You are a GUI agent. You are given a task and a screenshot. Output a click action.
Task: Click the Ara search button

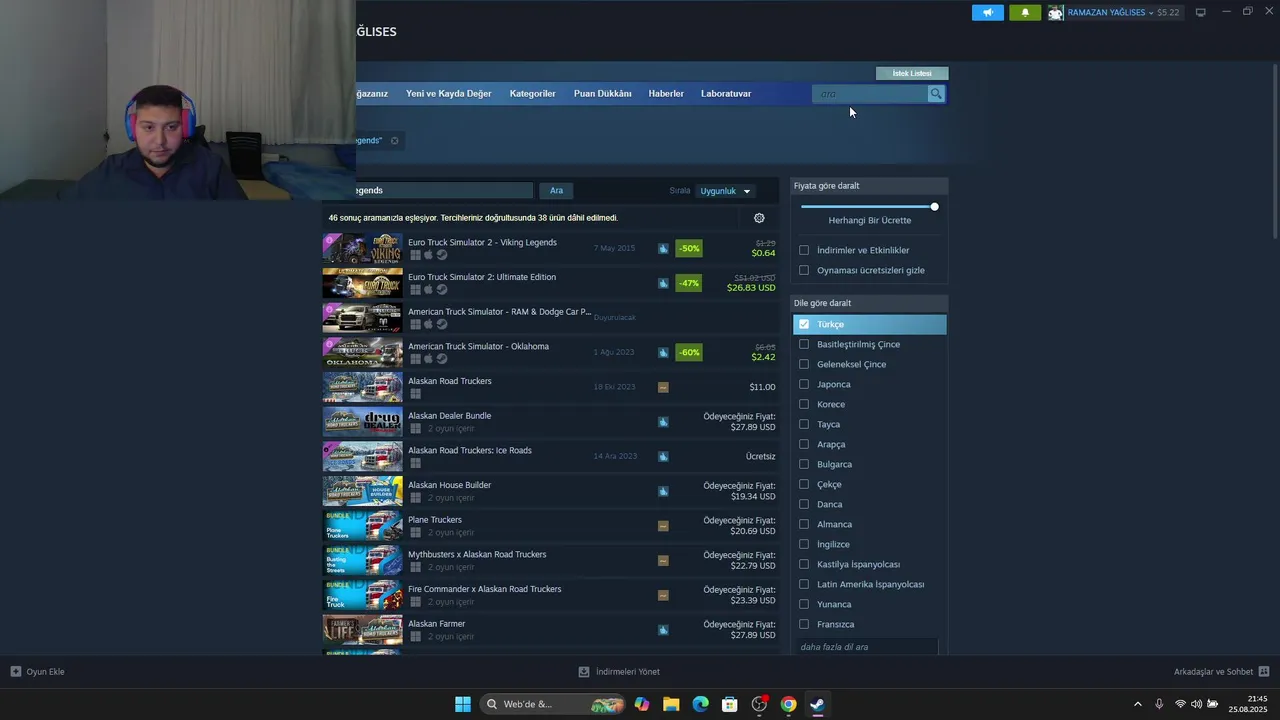[x=556, y=191]
